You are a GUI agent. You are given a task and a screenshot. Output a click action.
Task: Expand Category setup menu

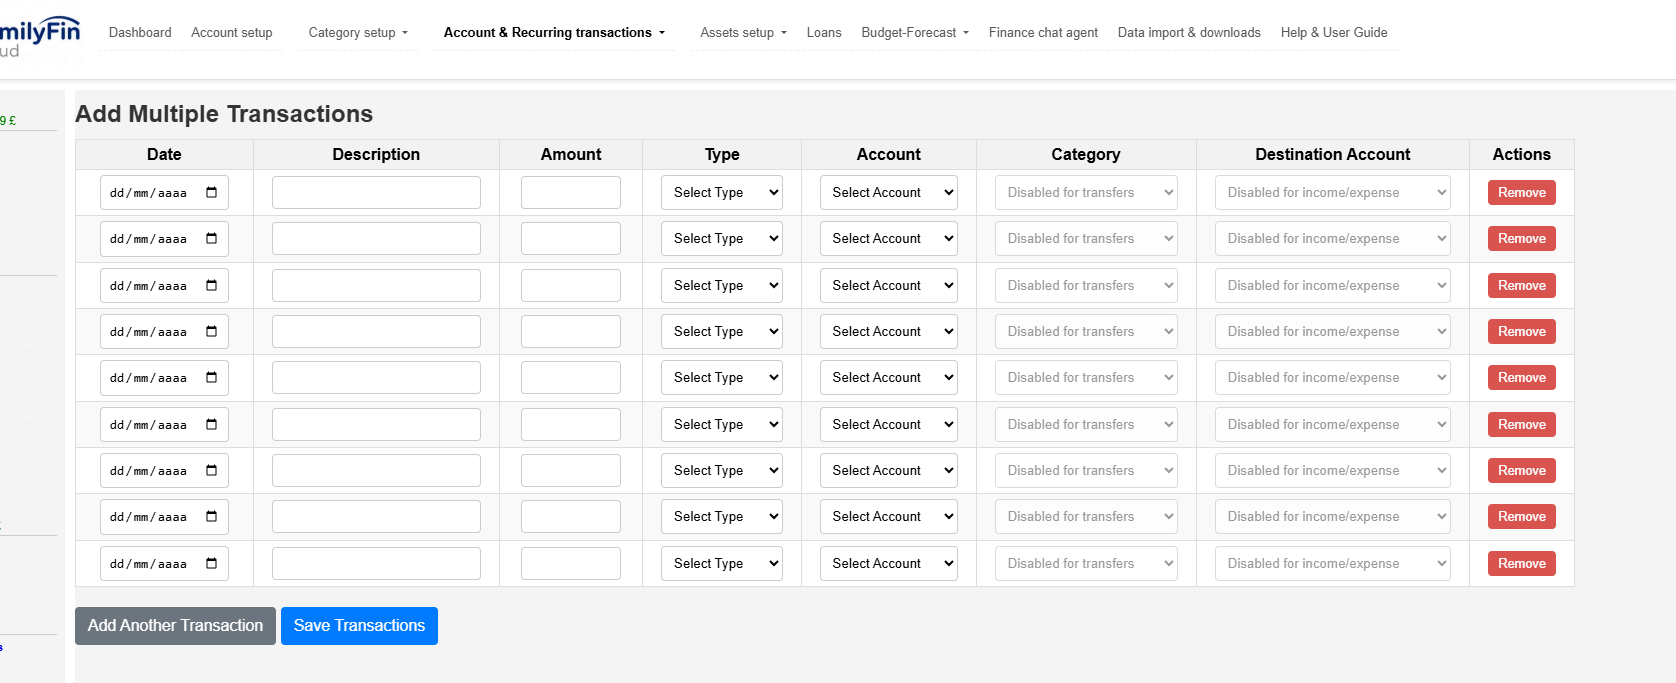coord(358,32)
